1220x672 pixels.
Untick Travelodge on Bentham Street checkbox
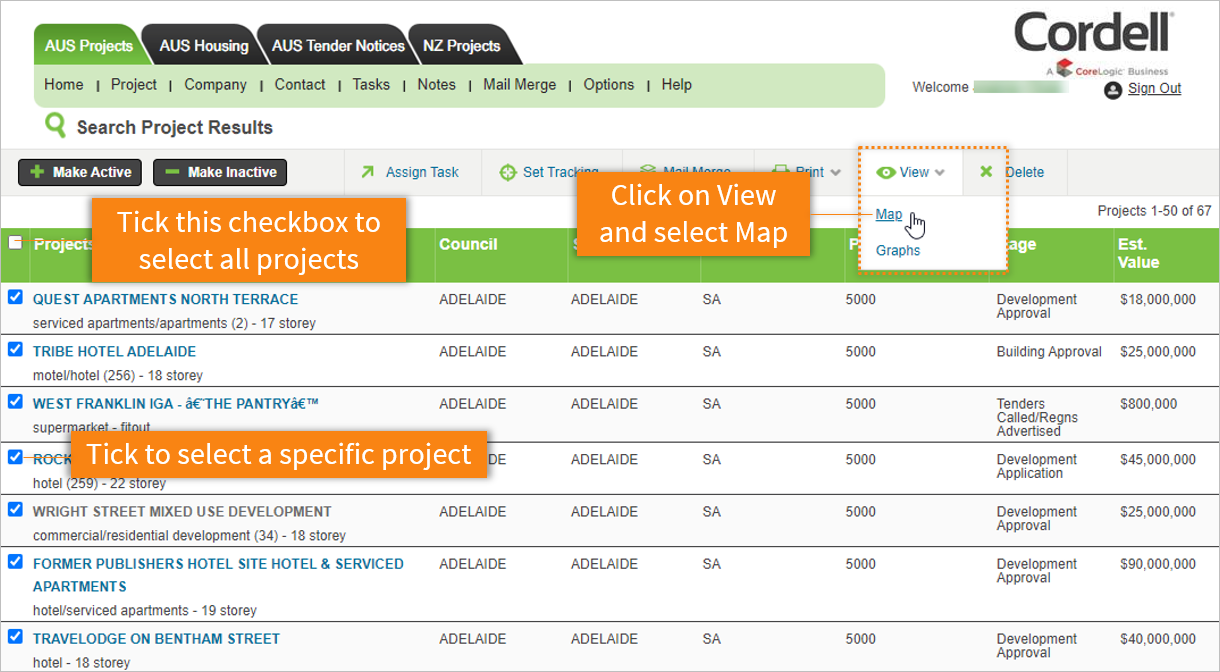point(15,636)
